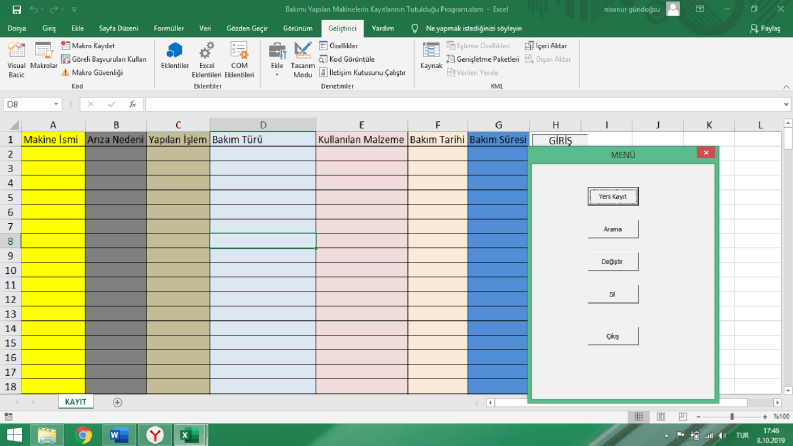Run İletişim Kutusunu Çalıştır

pos(362,73)
